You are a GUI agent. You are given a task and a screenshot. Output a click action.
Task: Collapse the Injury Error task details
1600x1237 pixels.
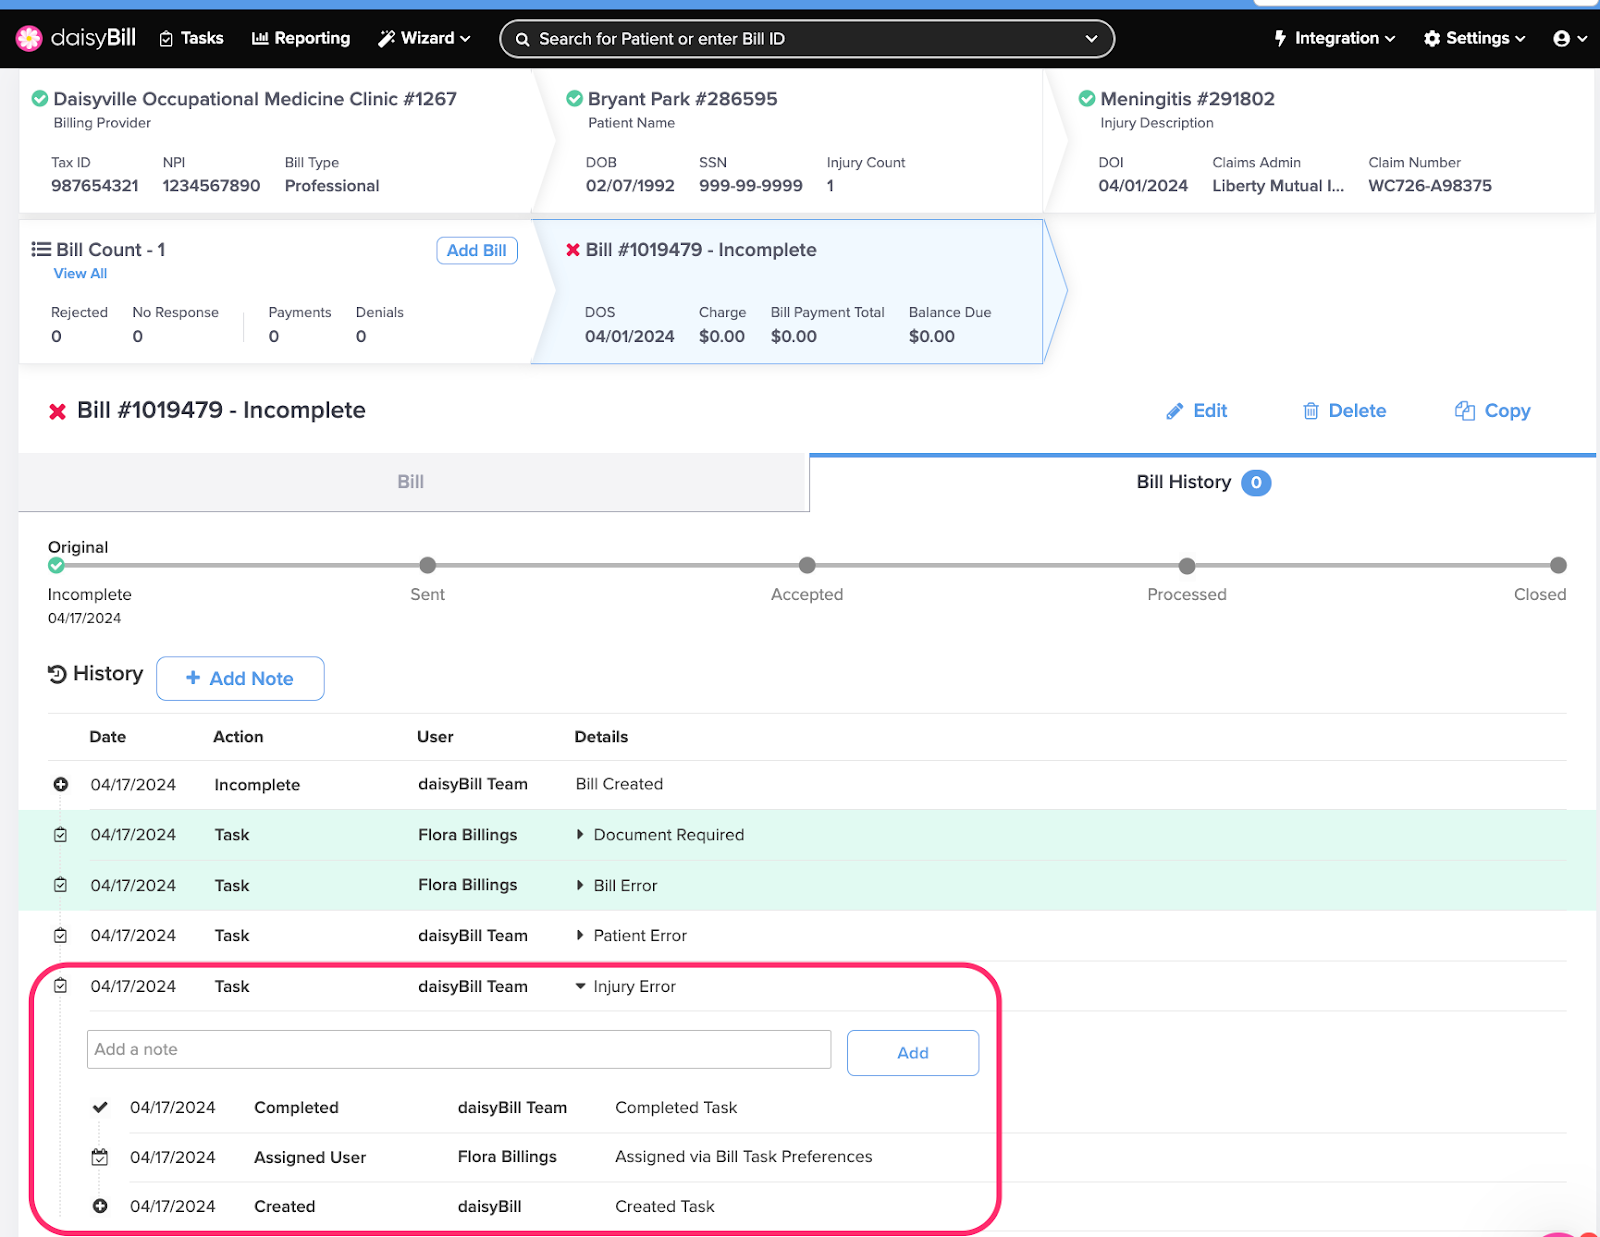(x=580, y=987)
